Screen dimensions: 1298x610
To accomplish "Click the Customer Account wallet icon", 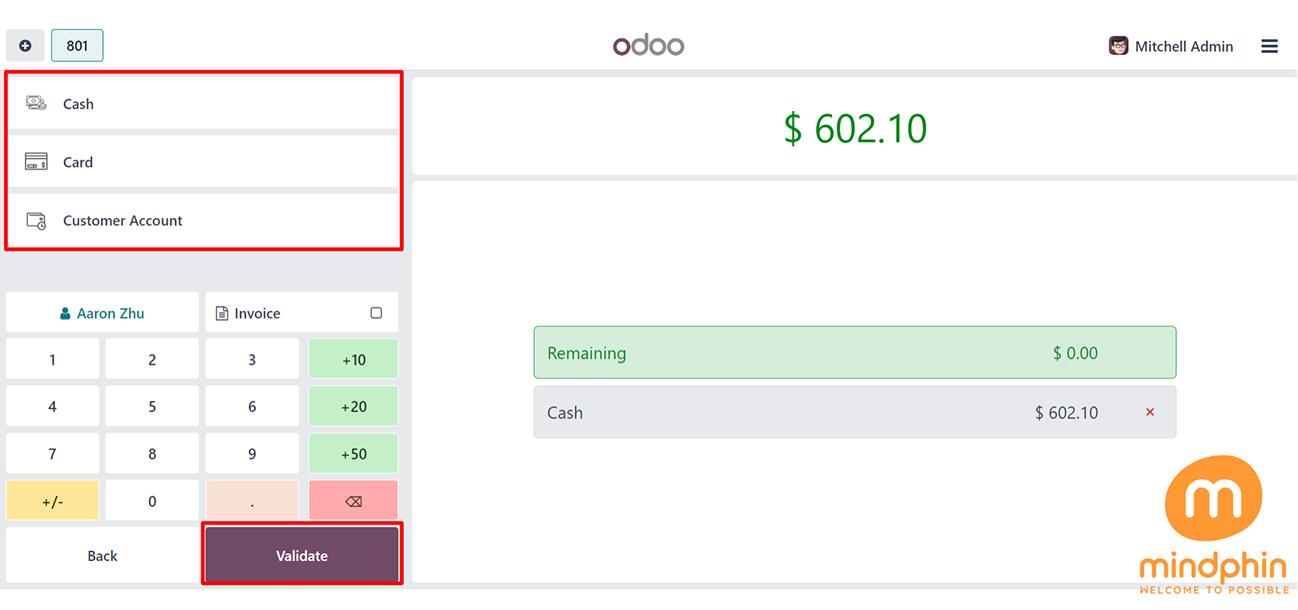I will [x=36, y=221].
